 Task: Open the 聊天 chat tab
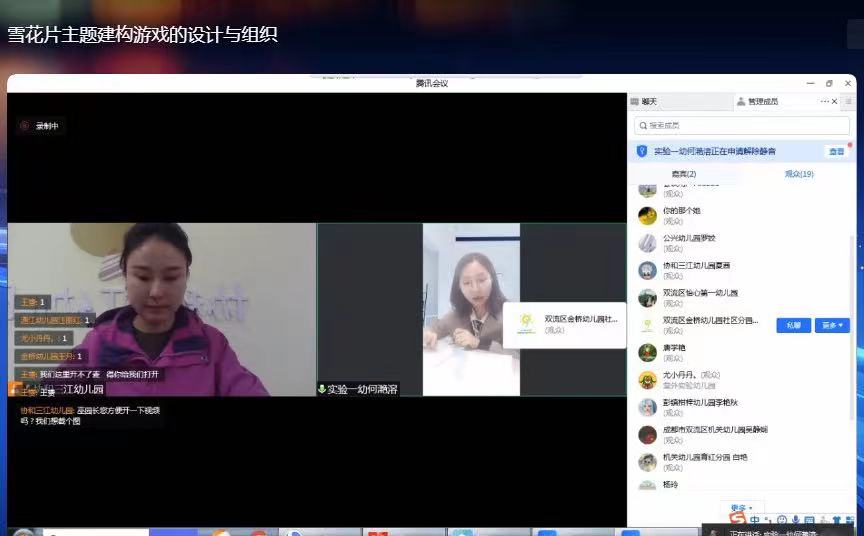click(x=648, y=102)
